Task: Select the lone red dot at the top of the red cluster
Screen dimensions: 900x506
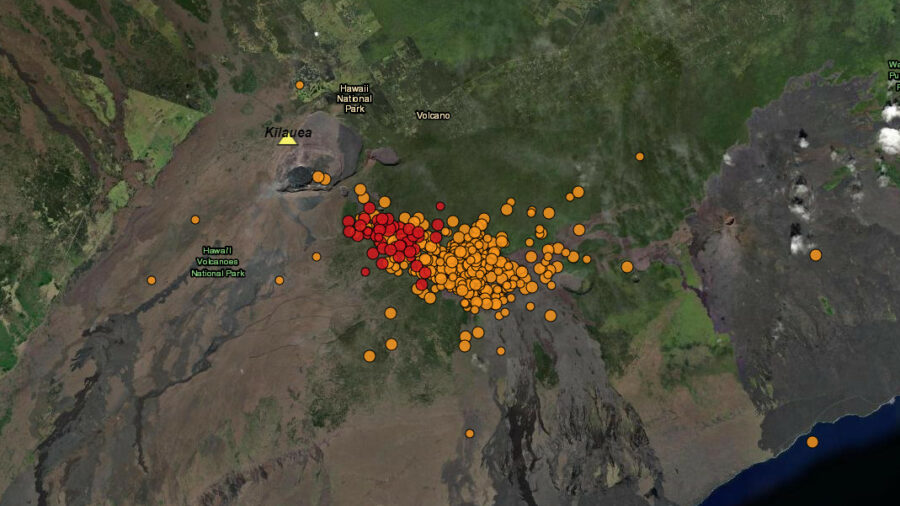Action: [440, 206]
